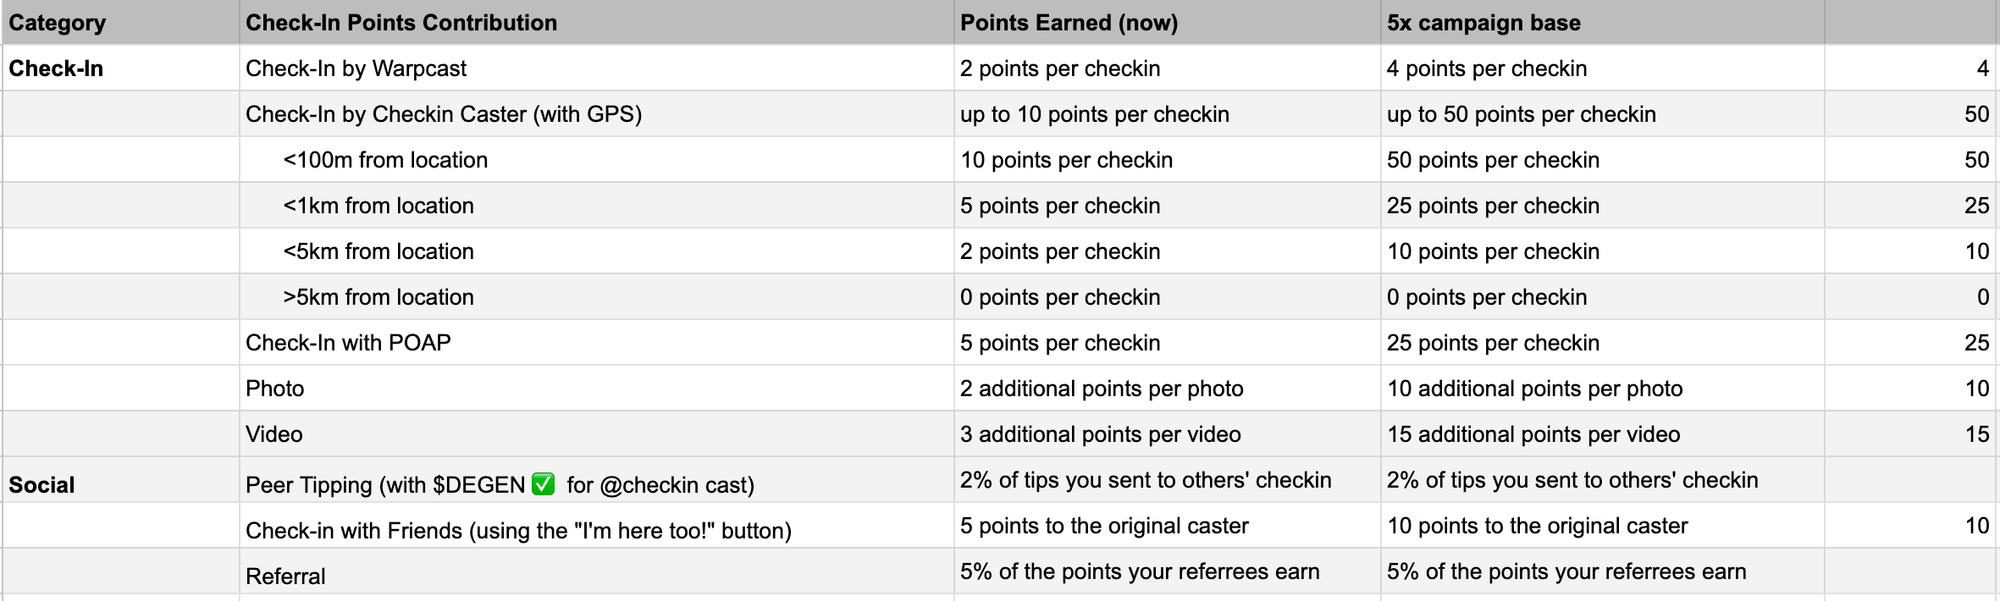This screenshot has width=2000, height=601.
Task: Click the "Video" row label cell
Action: click(274, 434)
